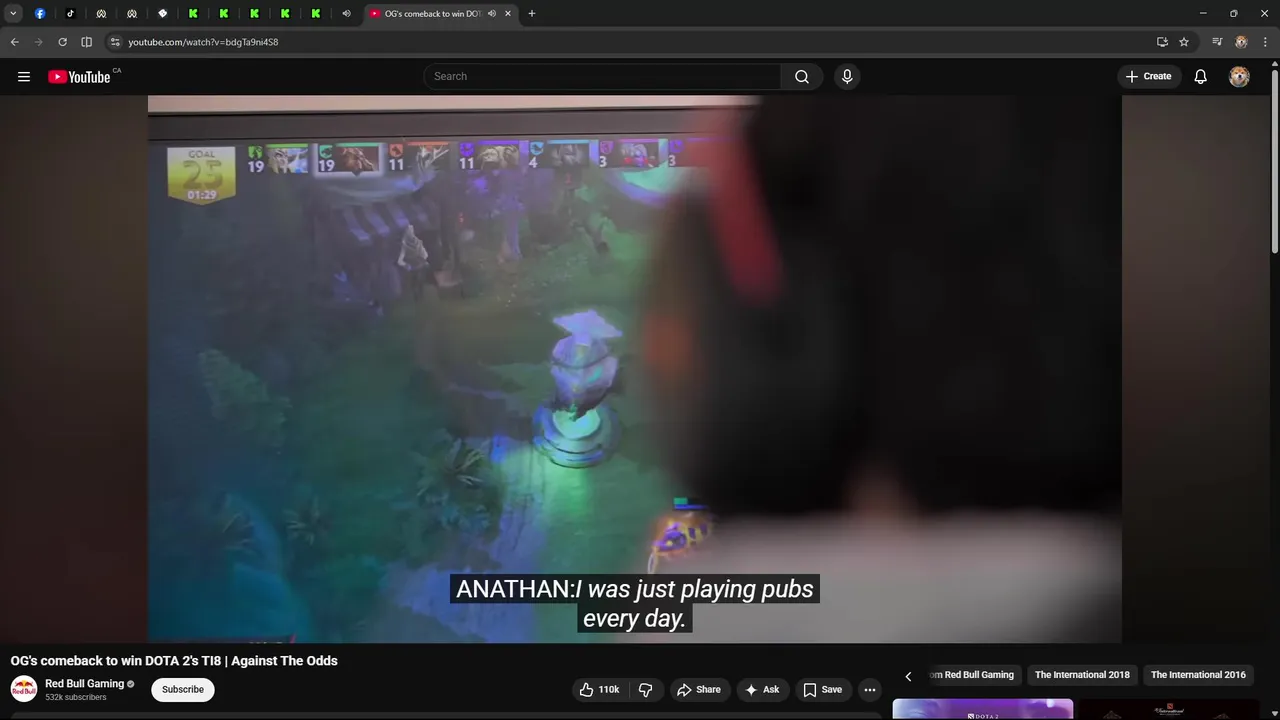Open Red Bull Gaming channel name link

point(84,684)
